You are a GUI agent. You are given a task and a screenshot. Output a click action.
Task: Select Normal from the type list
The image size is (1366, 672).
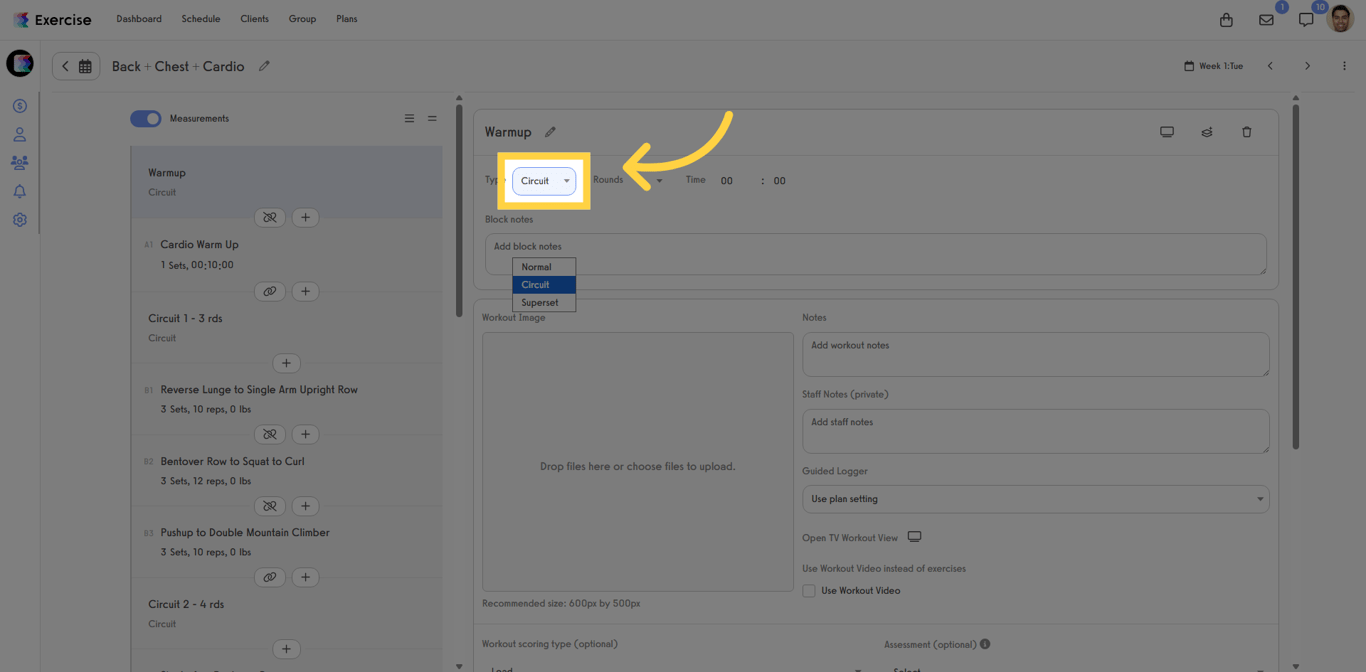(x=544, y=267)
